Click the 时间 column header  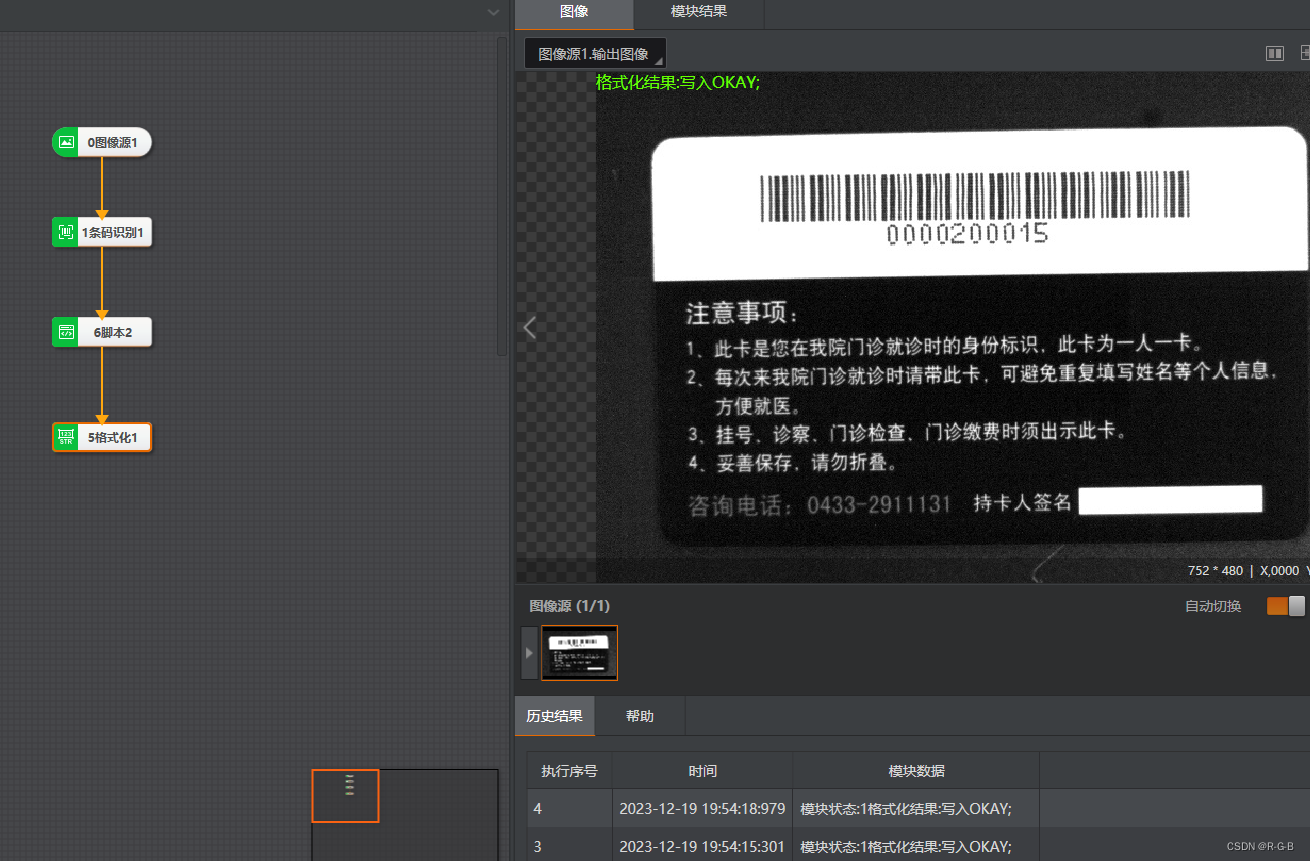point(703,771)
